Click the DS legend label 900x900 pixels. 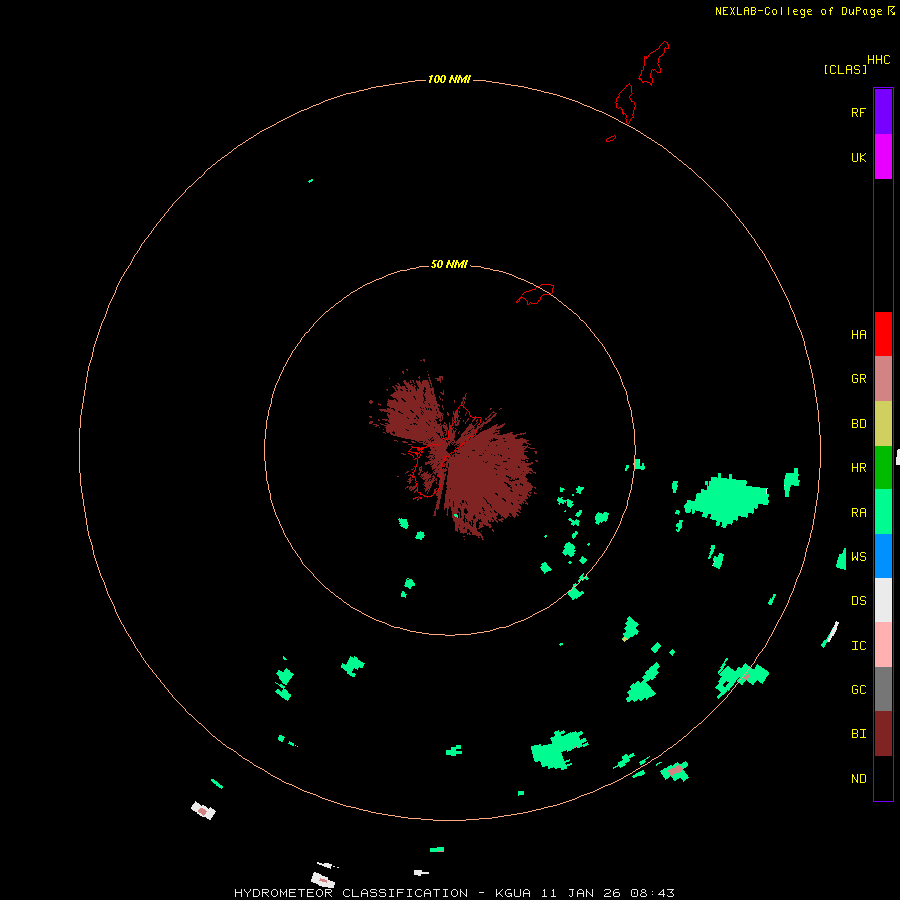pos(858,601)
